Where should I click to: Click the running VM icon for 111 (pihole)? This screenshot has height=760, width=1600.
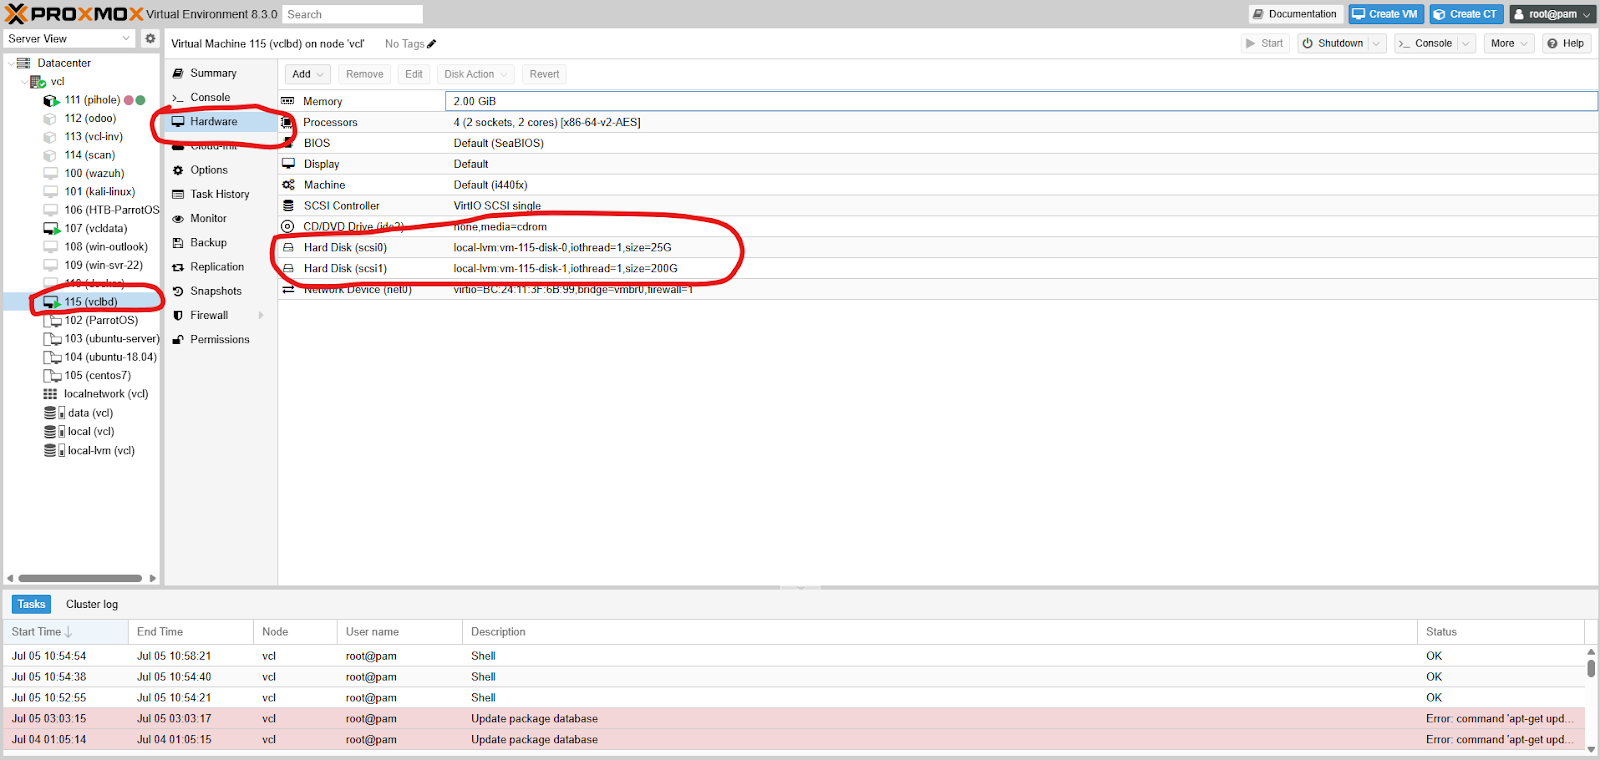pos(51,100)
